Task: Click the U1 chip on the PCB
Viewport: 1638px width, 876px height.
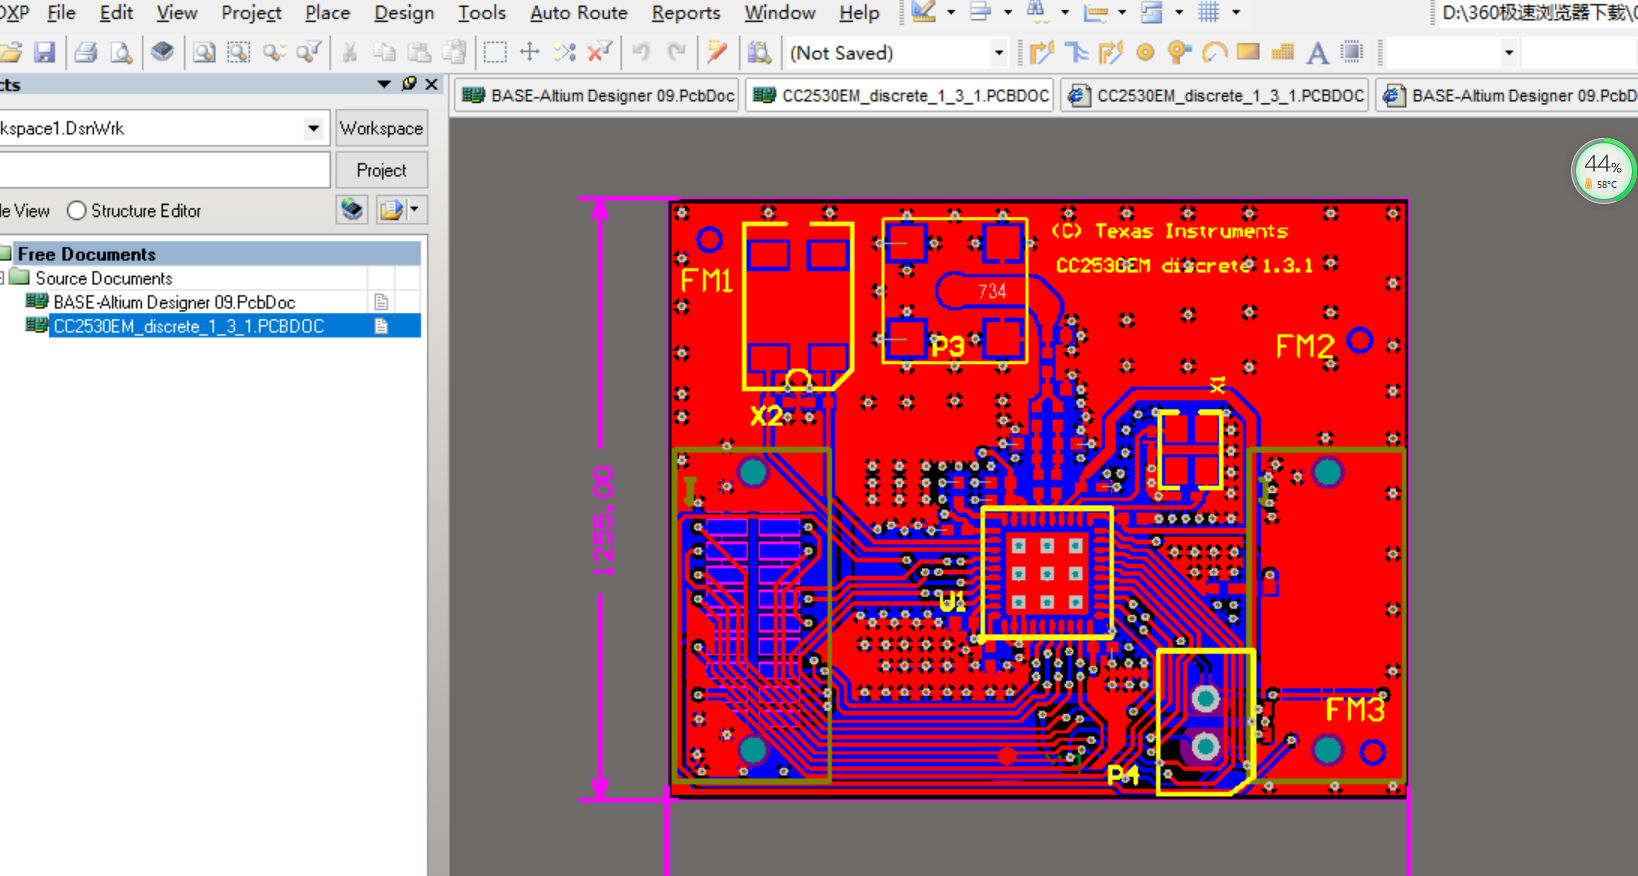Action: coord(1047,573)
